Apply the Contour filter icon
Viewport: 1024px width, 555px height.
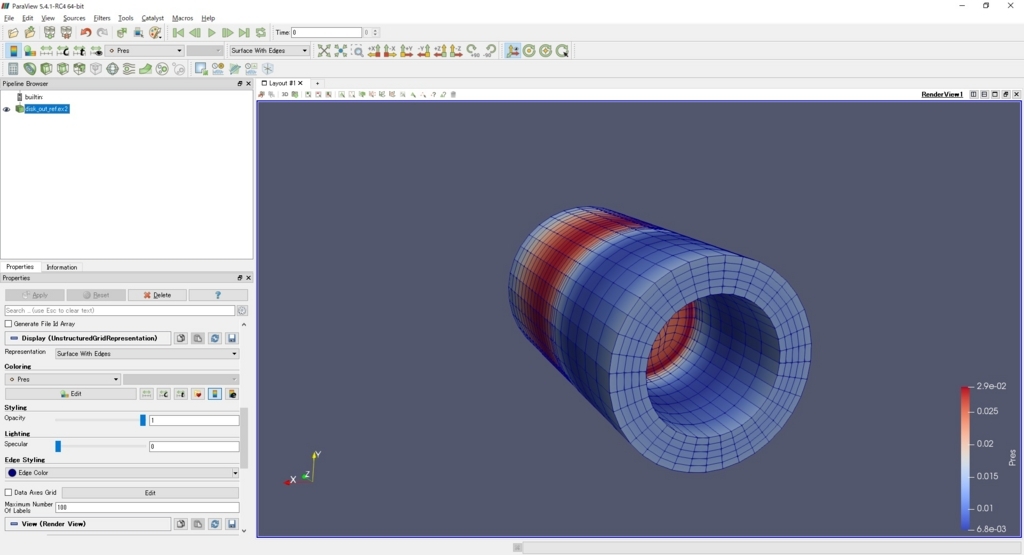(x=29, y=69)
